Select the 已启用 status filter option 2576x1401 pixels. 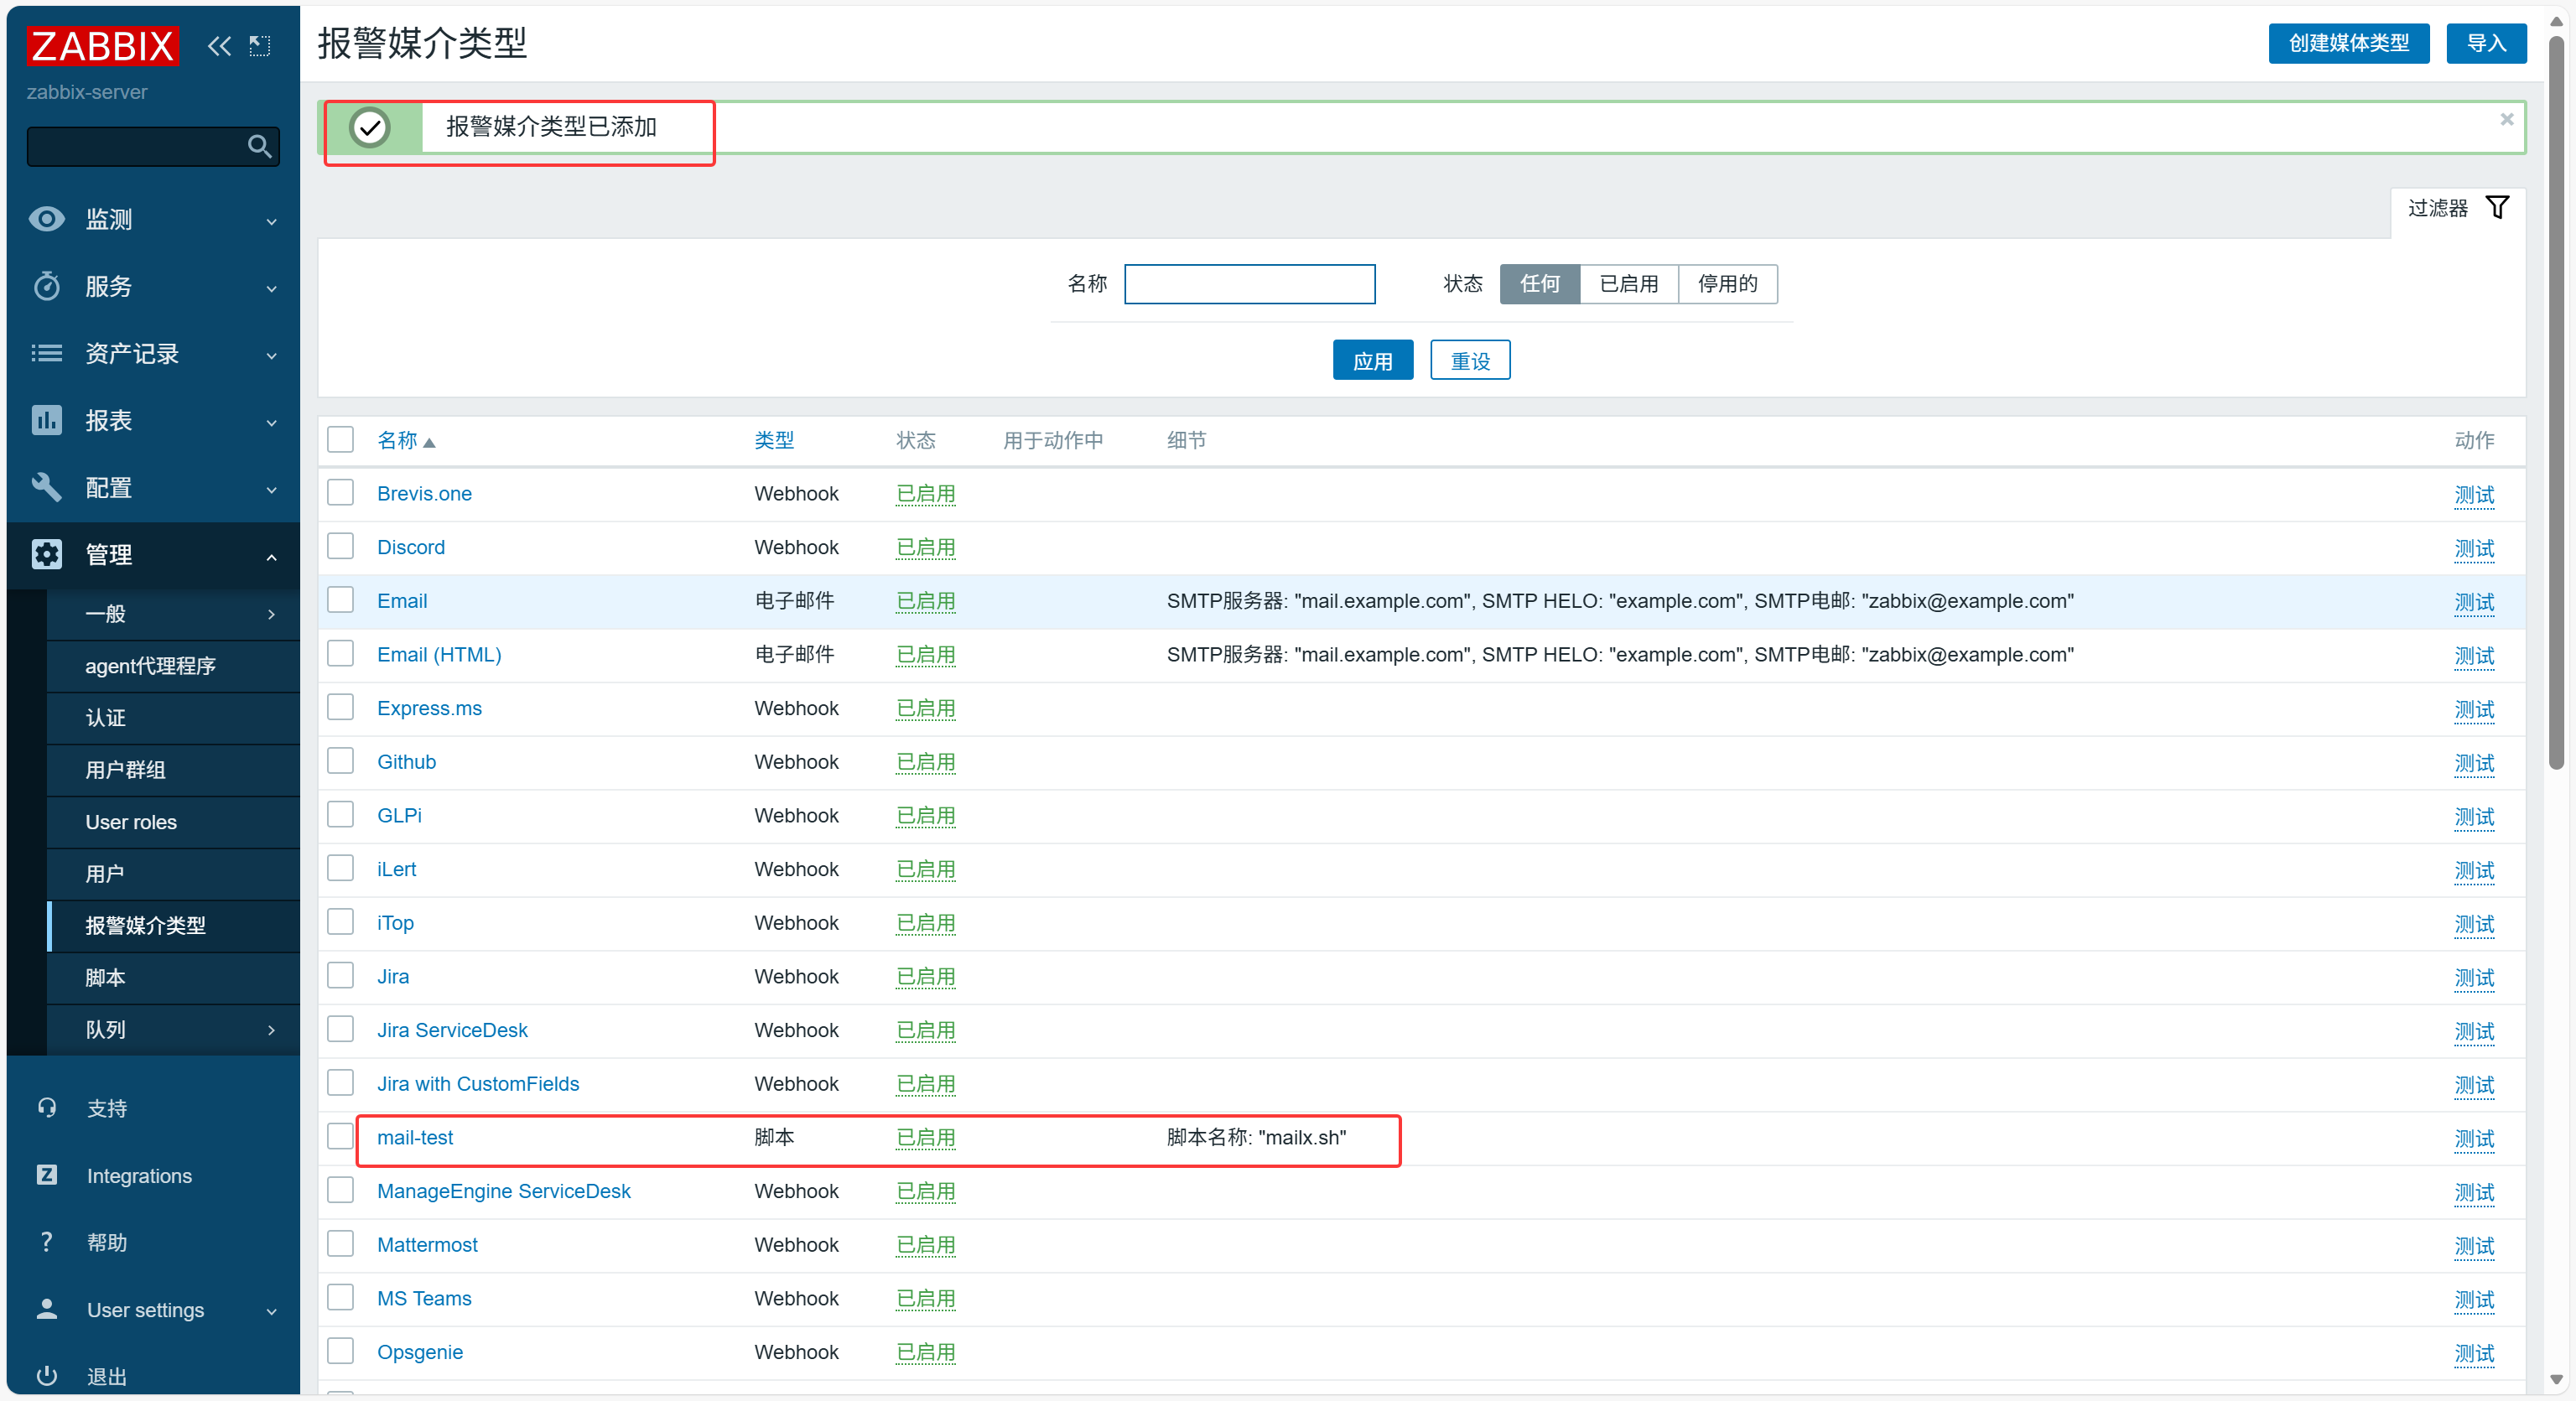point(1629,284)
